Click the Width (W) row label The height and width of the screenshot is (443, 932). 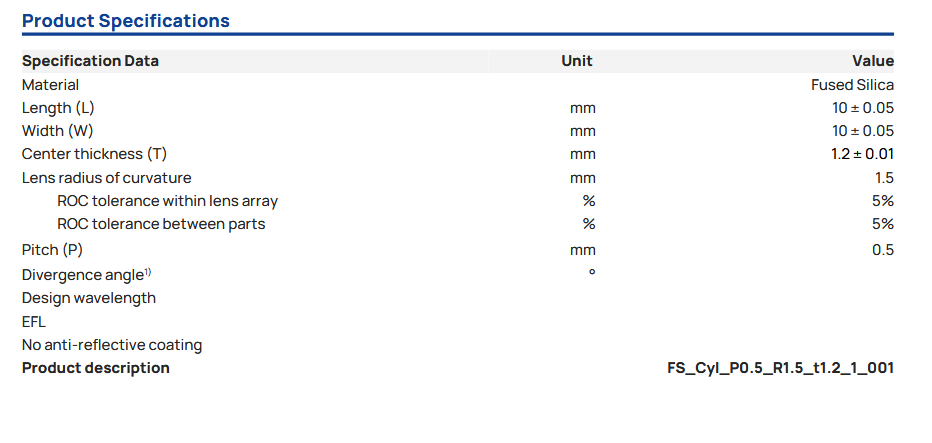(x=58, y=131)
